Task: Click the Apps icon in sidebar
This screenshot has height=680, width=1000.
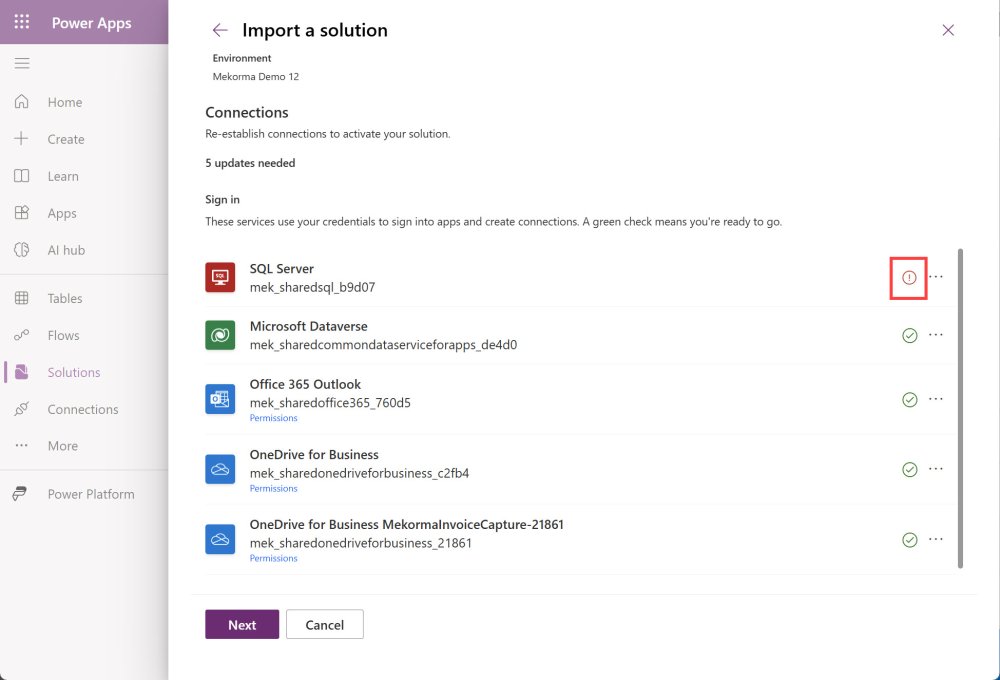Action: click(22, 212)
